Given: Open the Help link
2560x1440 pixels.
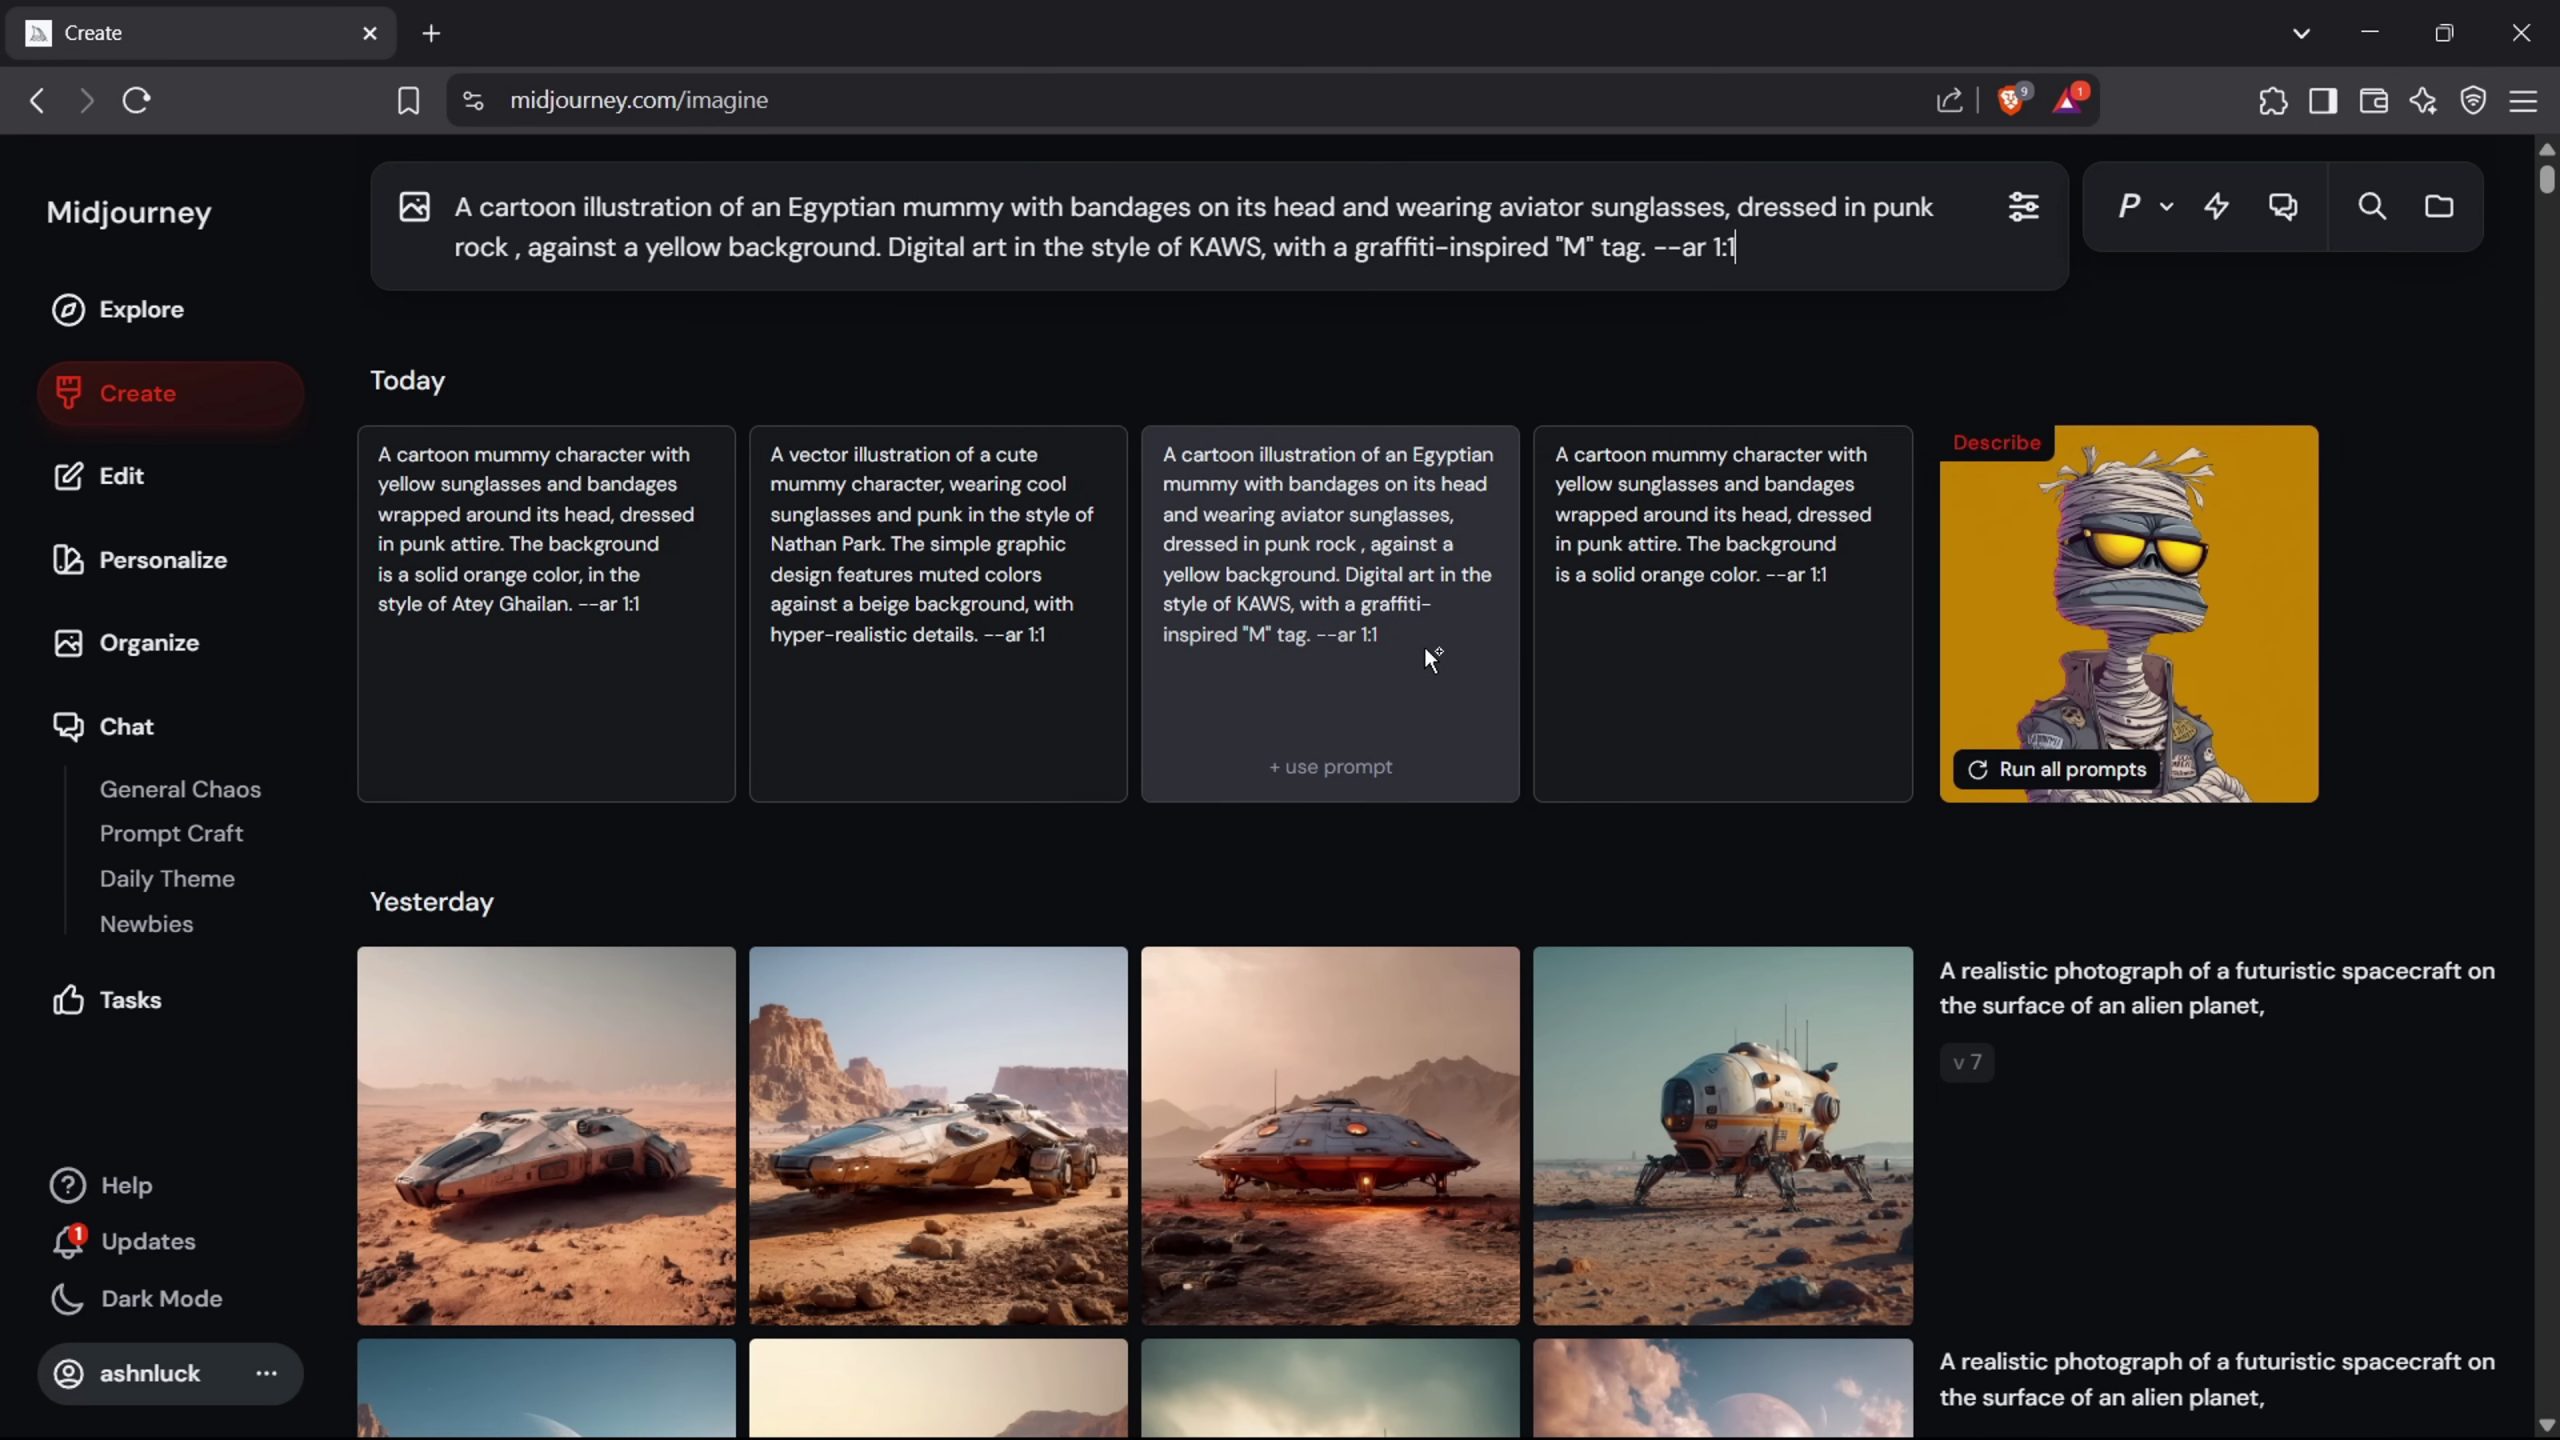Looking at the screenshot, I should tap(102, 1186).
